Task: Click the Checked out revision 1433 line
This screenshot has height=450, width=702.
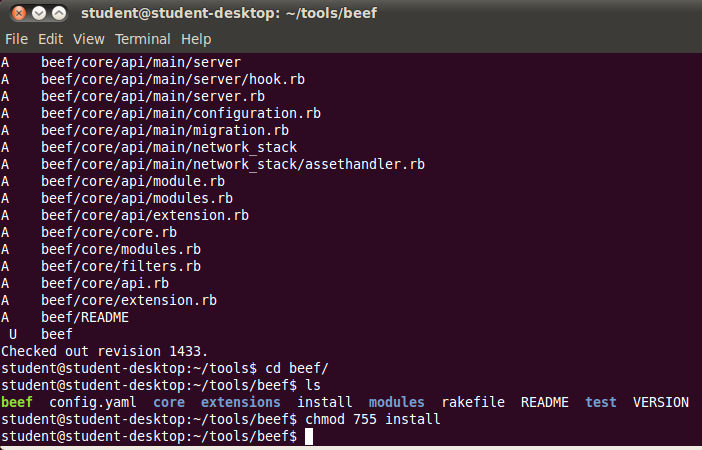Action: pos(104,351)
